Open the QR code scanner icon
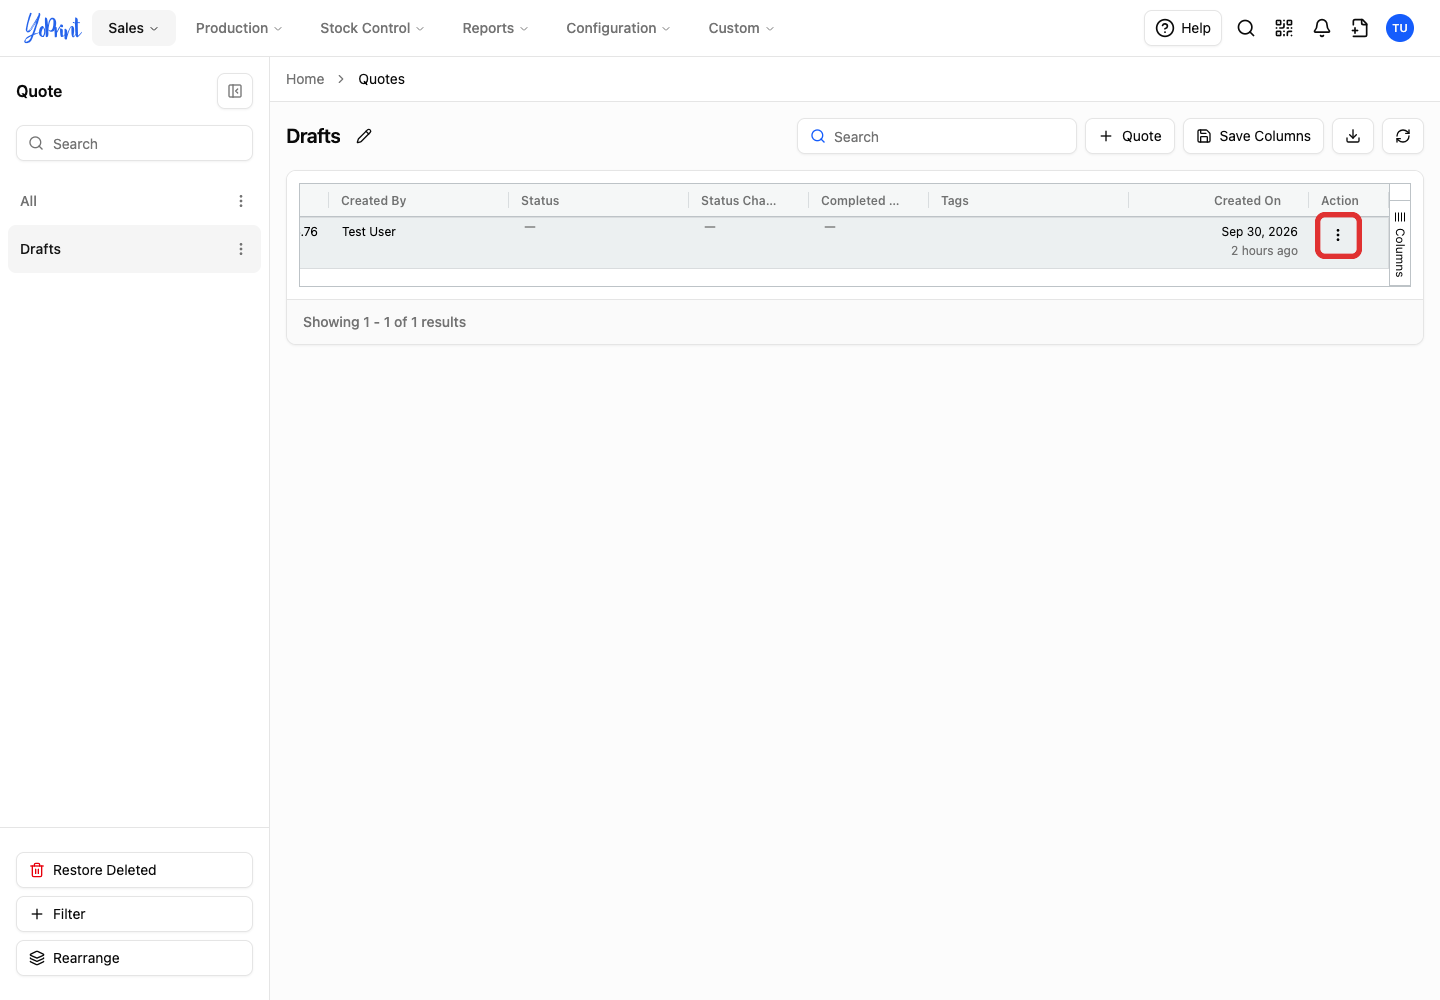 tap(1284, 28)
